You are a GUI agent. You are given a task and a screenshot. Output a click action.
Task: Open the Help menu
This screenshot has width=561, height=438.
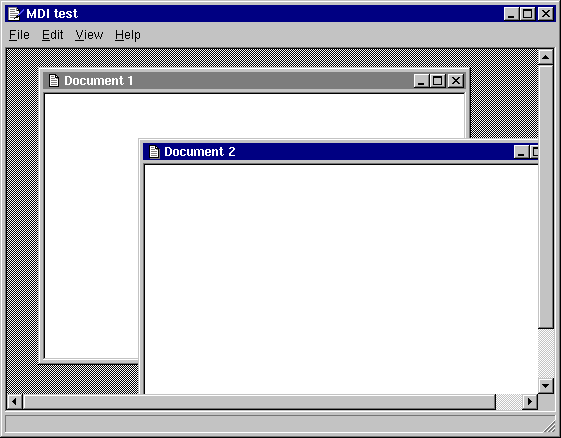click(x=128, y=35)
